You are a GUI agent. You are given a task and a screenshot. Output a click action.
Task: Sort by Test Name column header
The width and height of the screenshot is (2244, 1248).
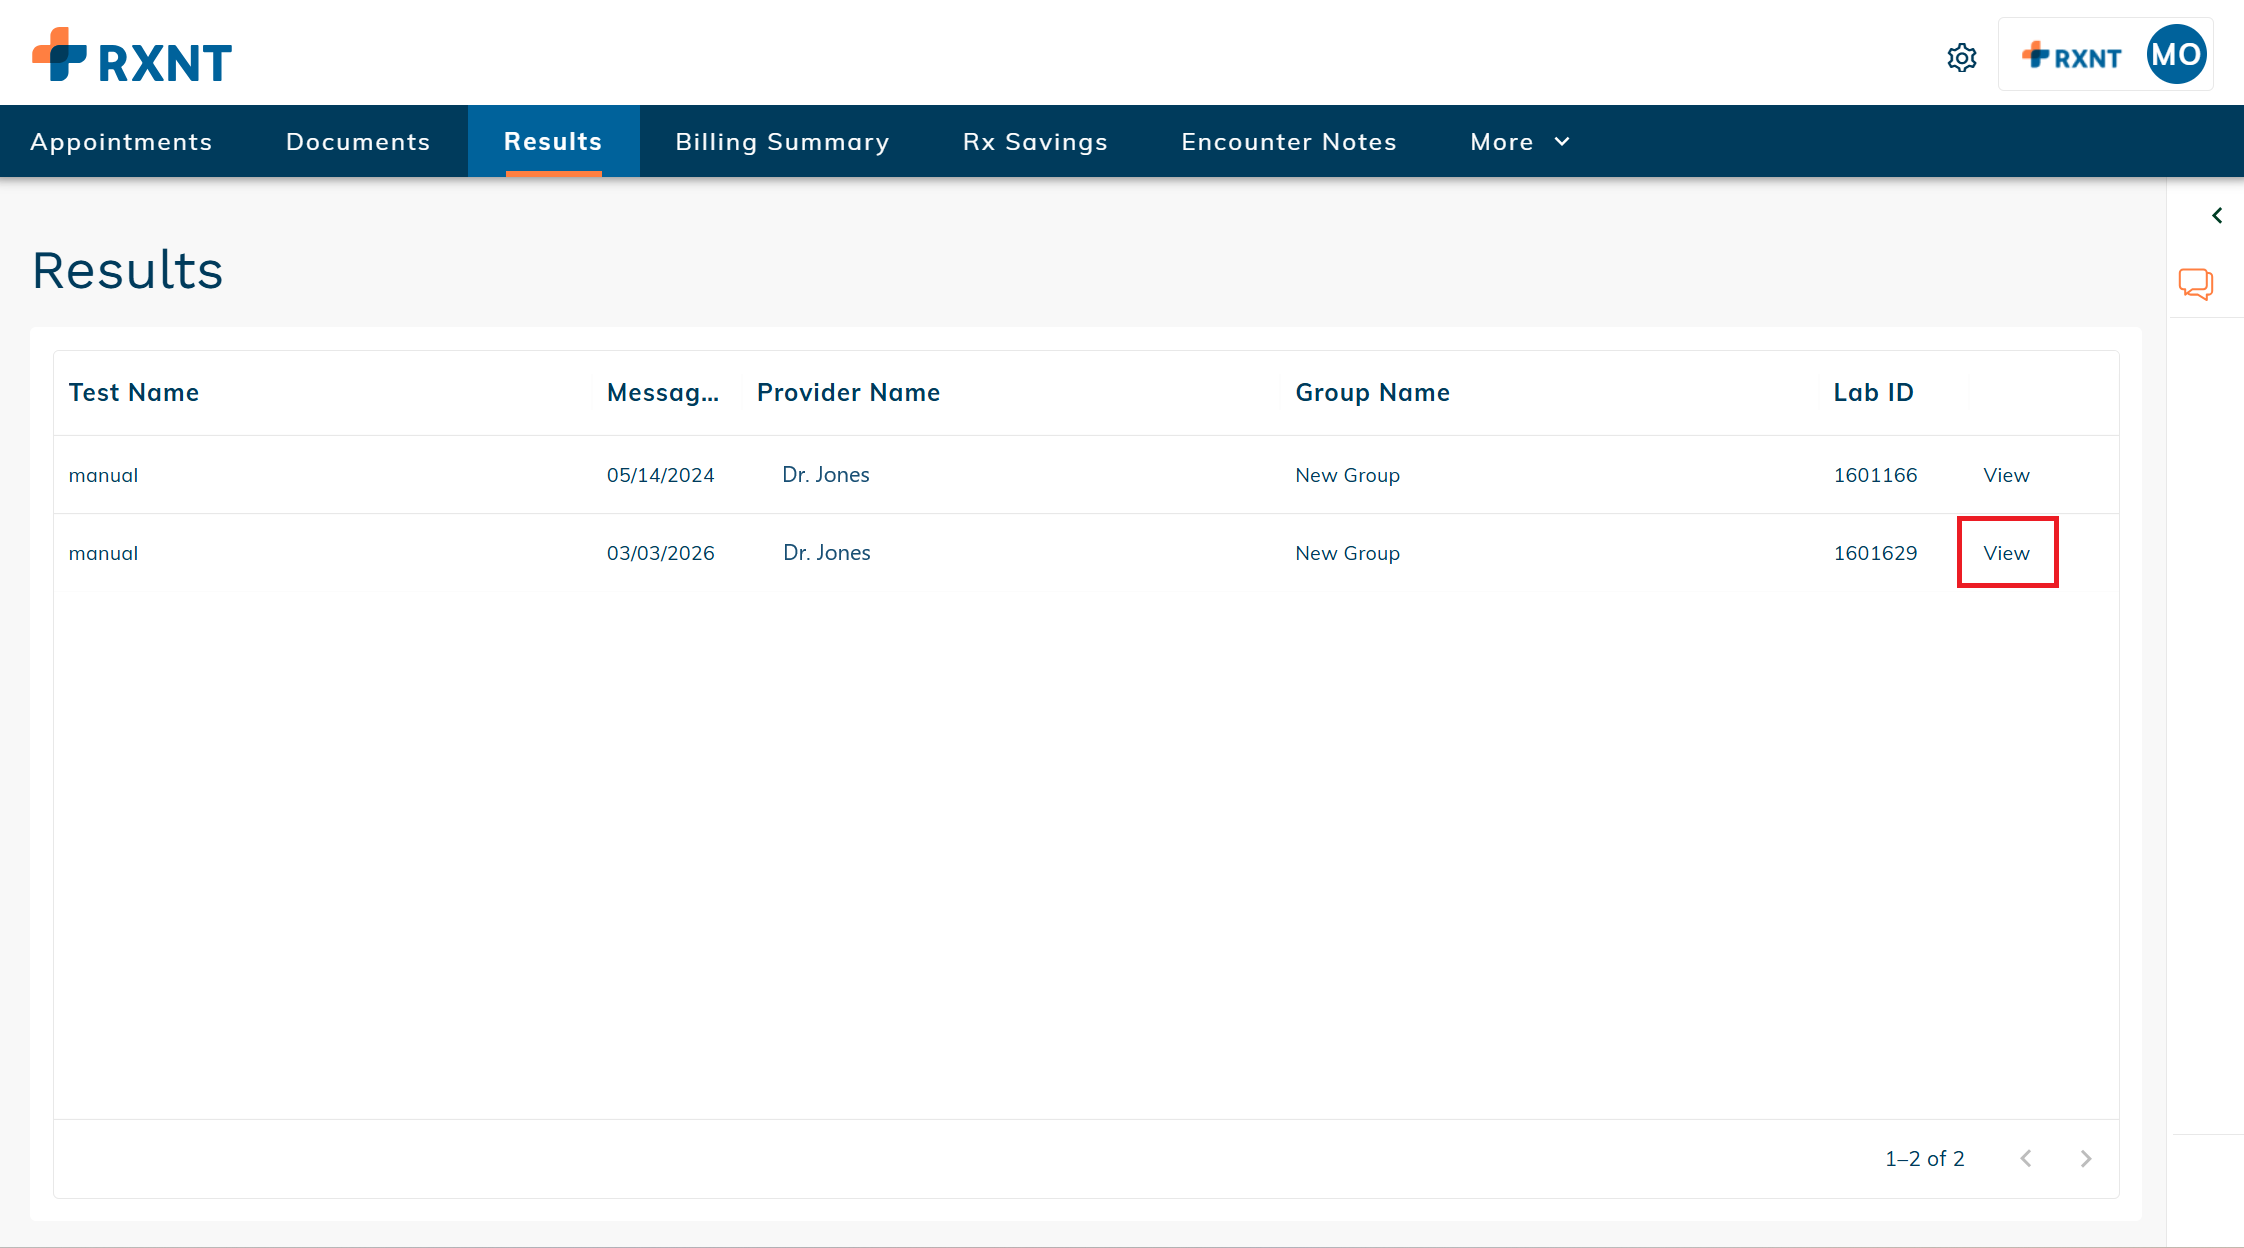point(134,393)
